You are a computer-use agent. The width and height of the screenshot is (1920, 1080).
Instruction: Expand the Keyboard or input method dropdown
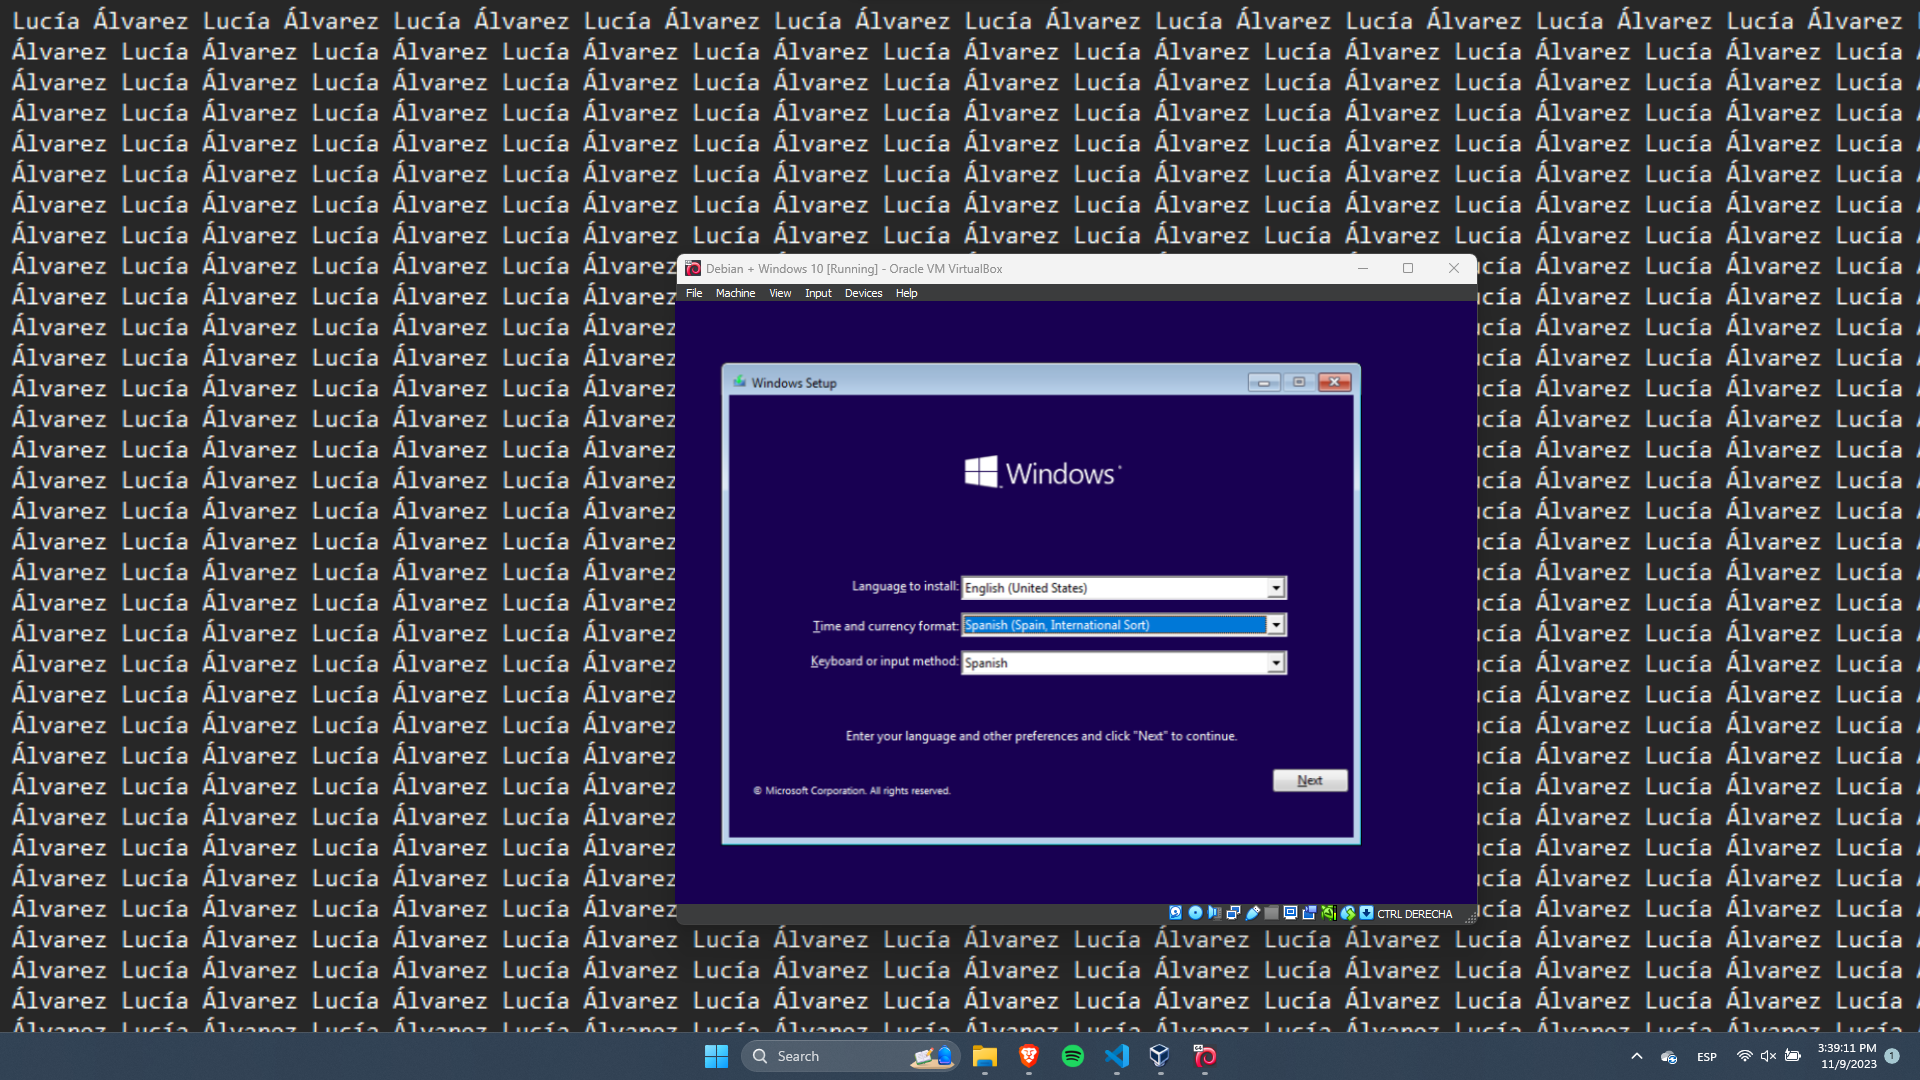tap(1276, 663)
